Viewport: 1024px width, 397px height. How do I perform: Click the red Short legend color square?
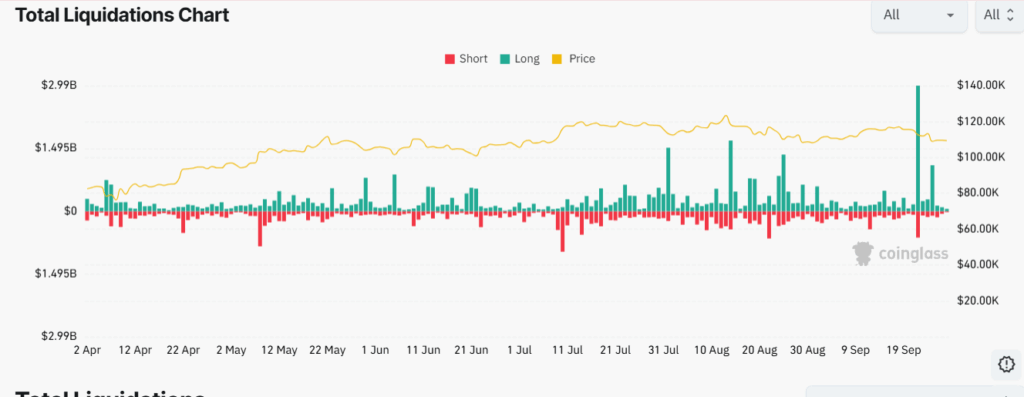[x=449, y=59]
